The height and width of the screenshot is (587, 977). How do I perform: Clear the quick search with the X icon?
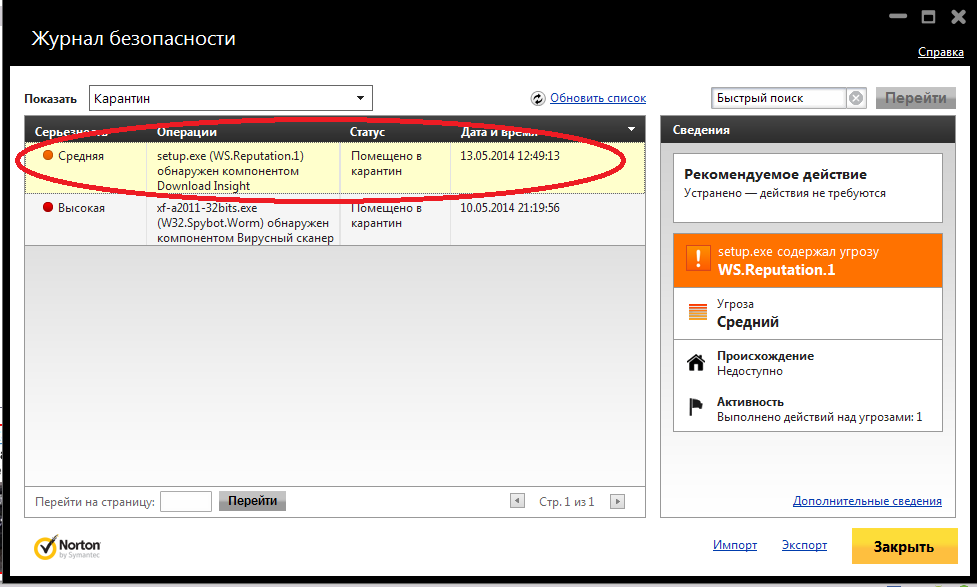tap(856, 98)
